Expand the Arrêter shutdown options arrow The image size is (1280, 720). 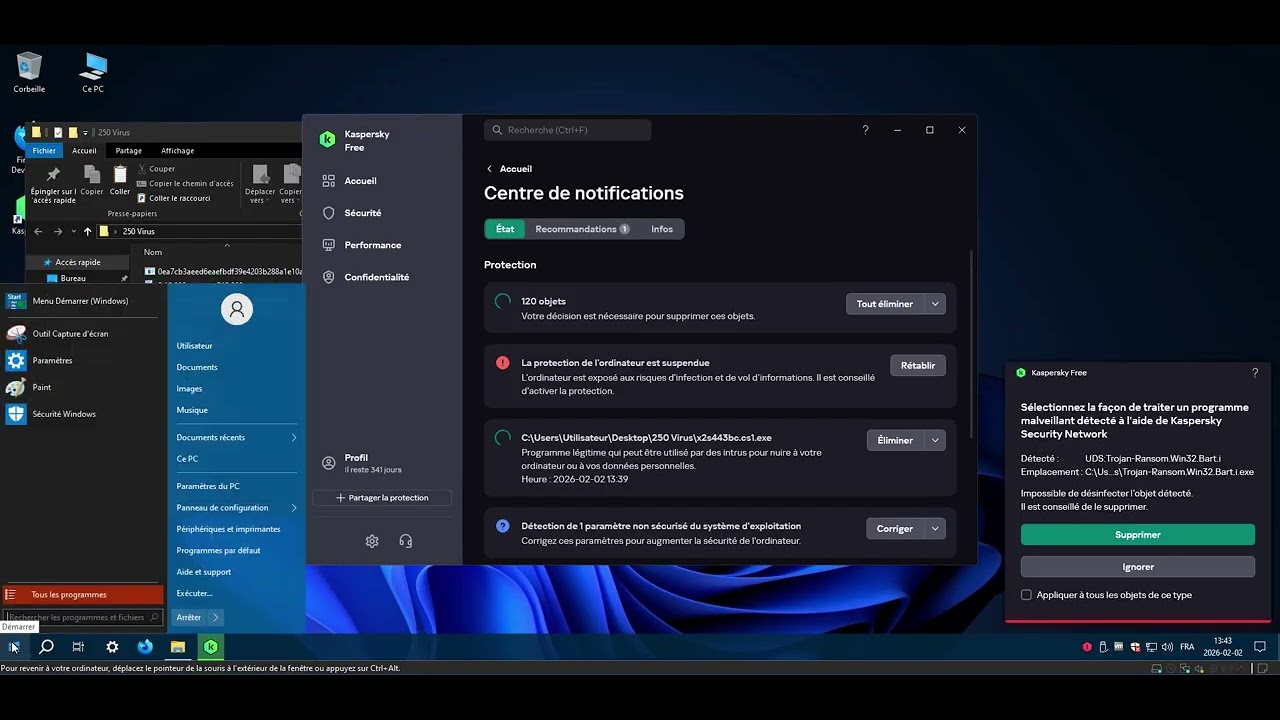pyautogui.click(x=215, y=618)
